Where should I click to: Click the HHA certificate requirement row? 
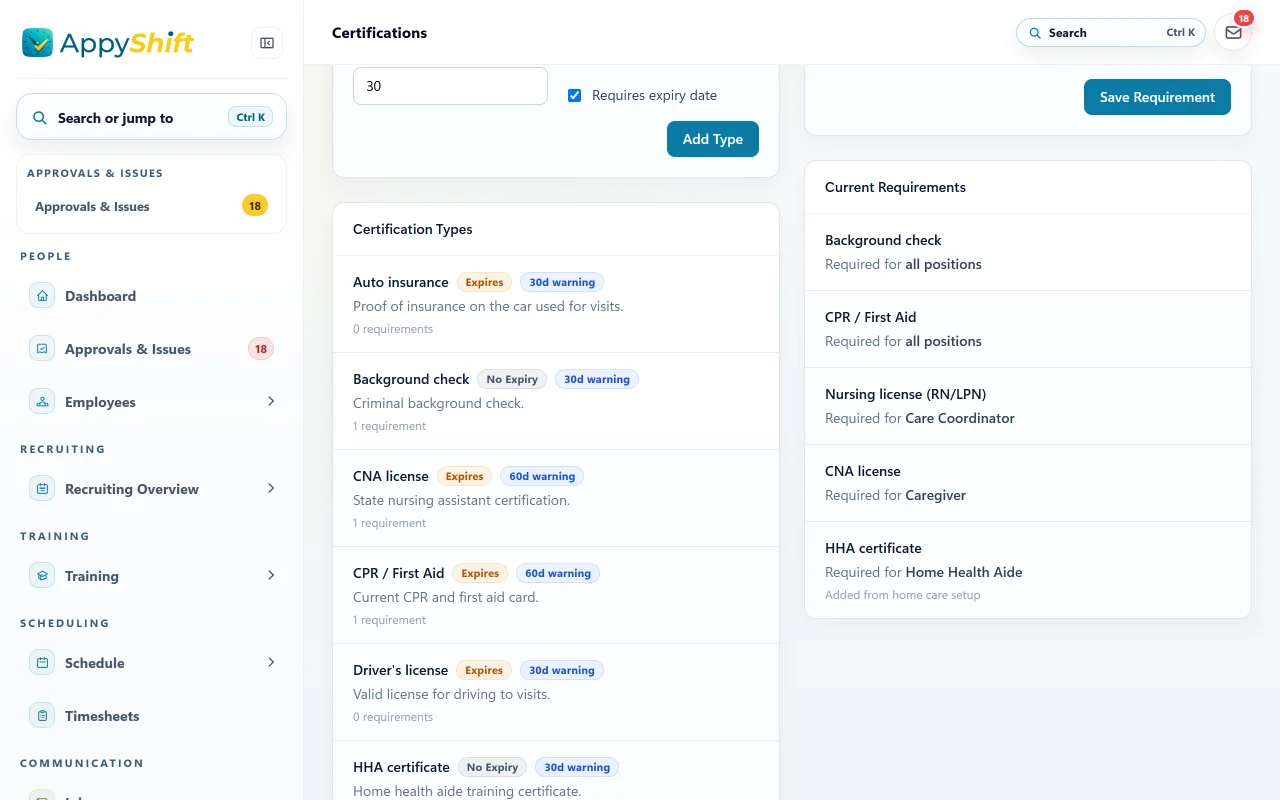point(1028,570)
